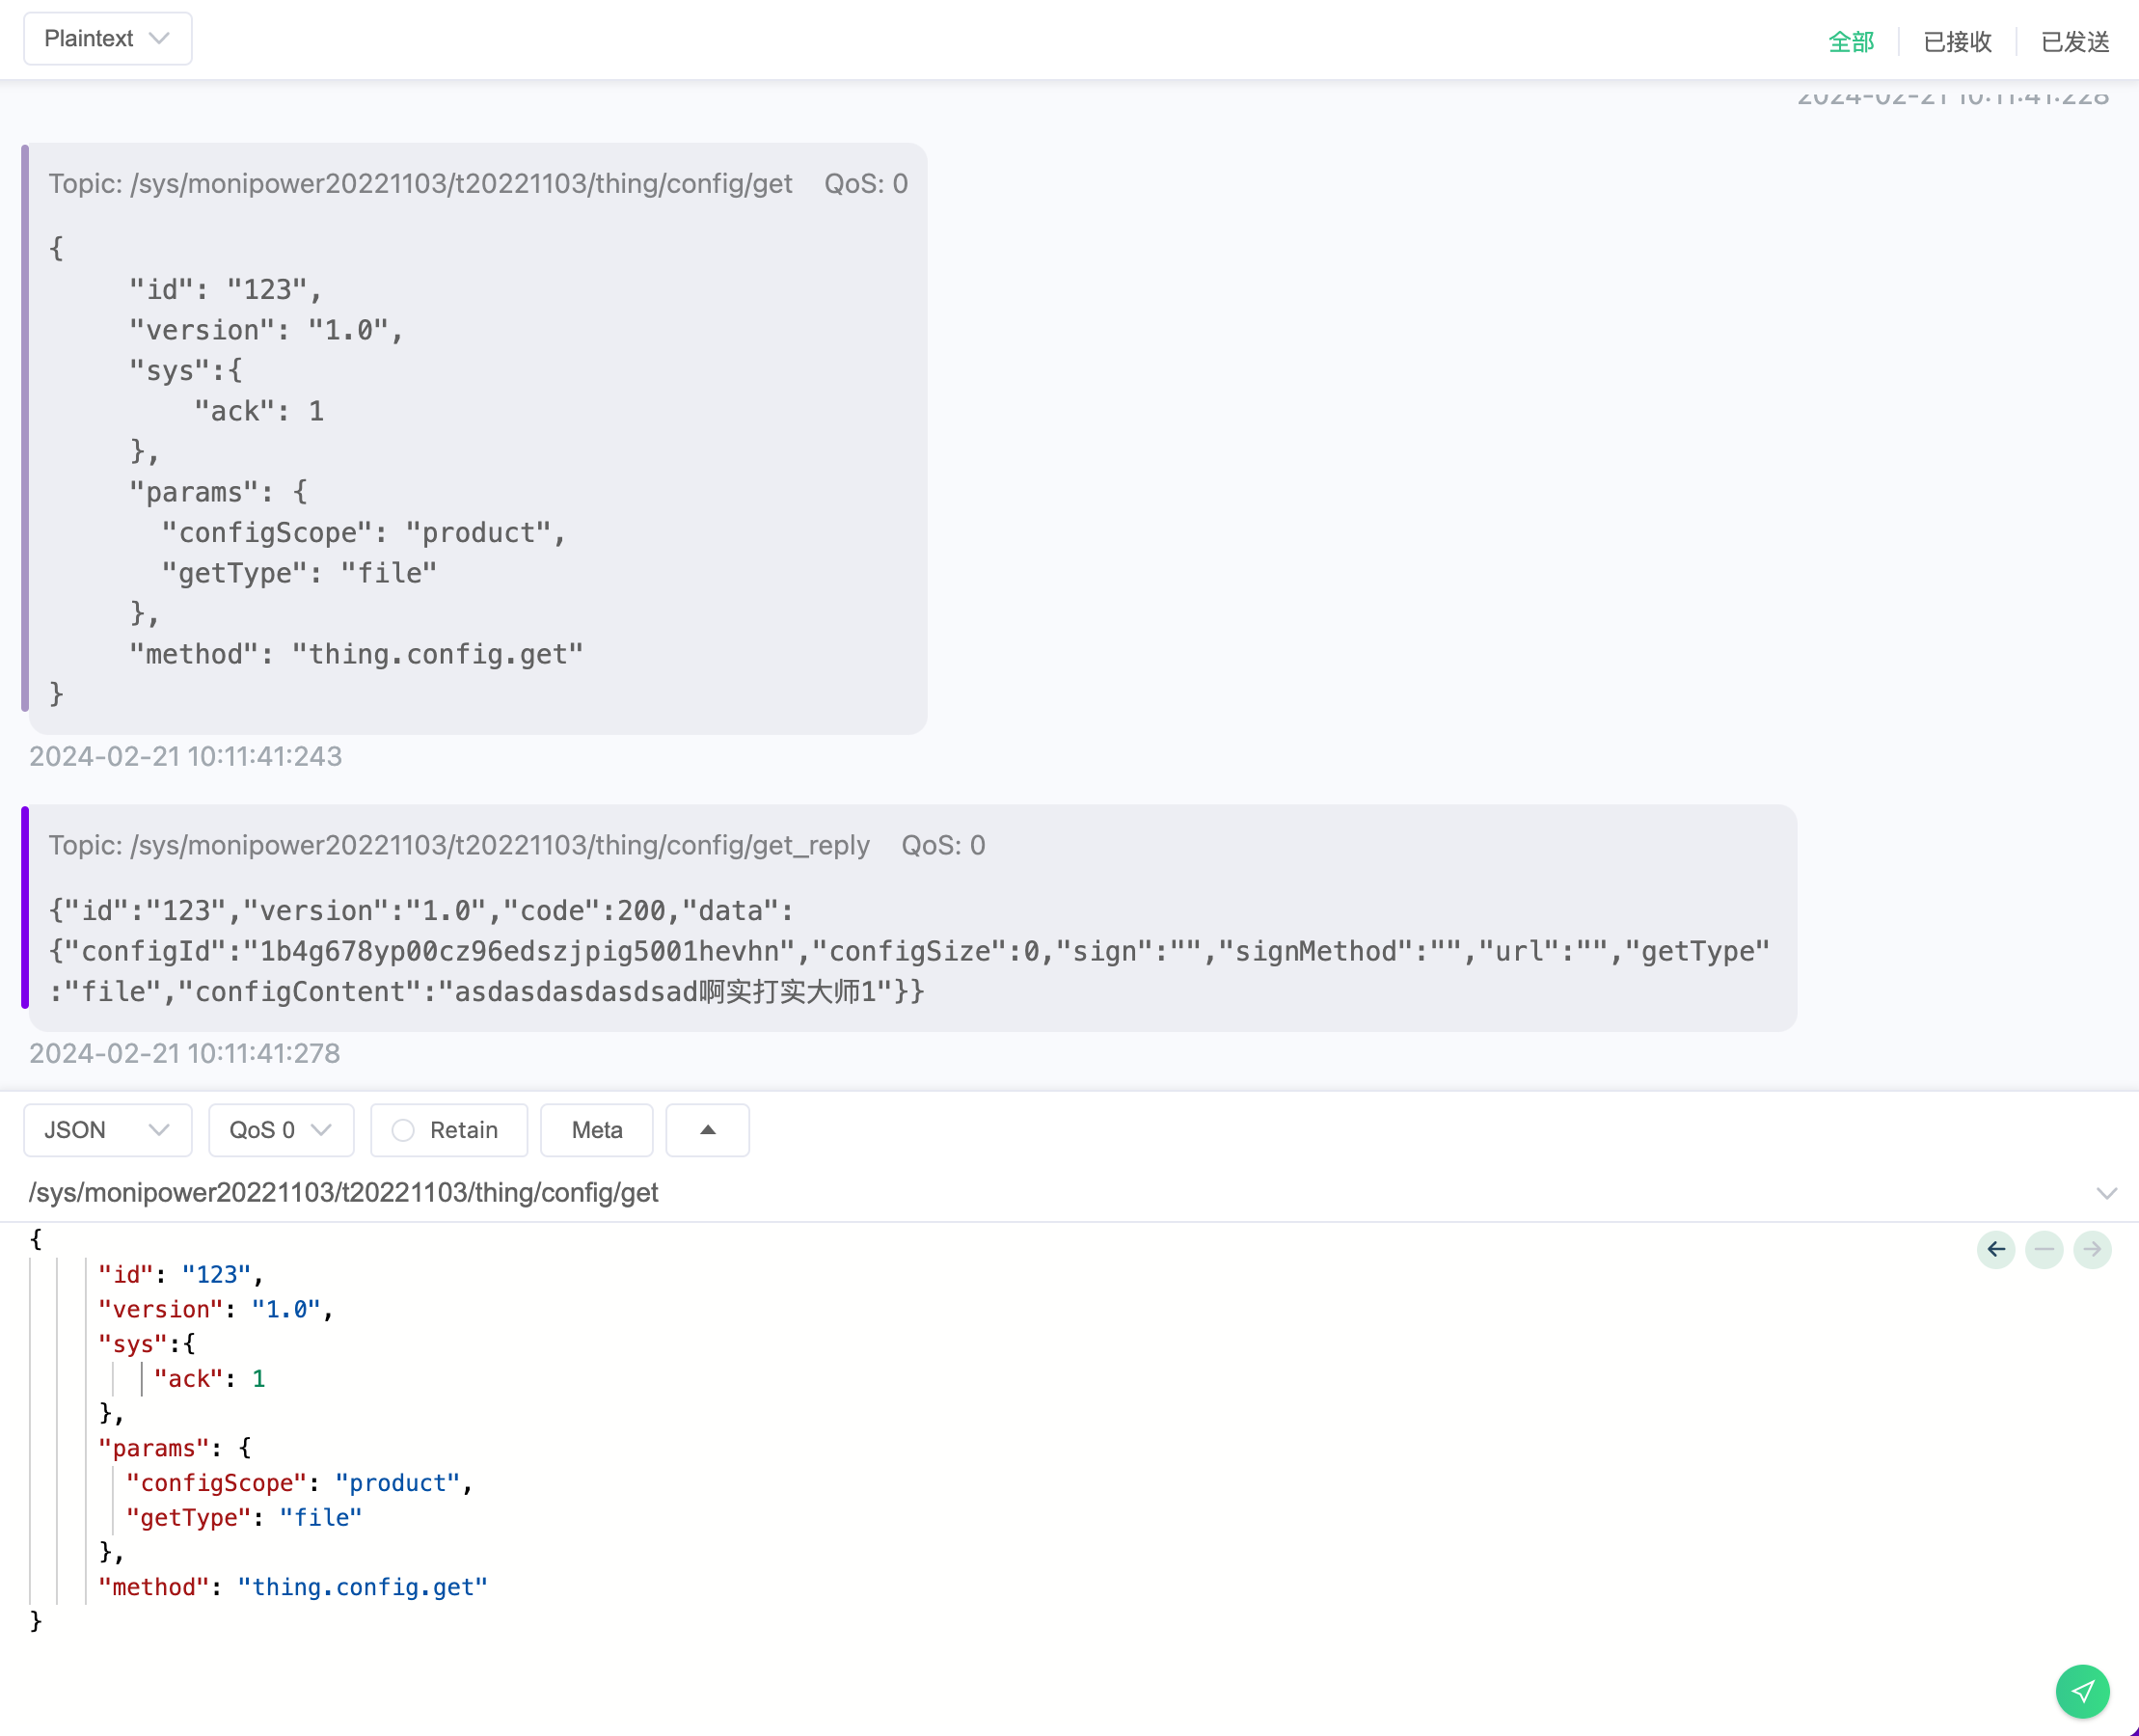Click "configScope": "product" in sent message bubble
The image size is (2139, 1736).
tap(364, 533)
